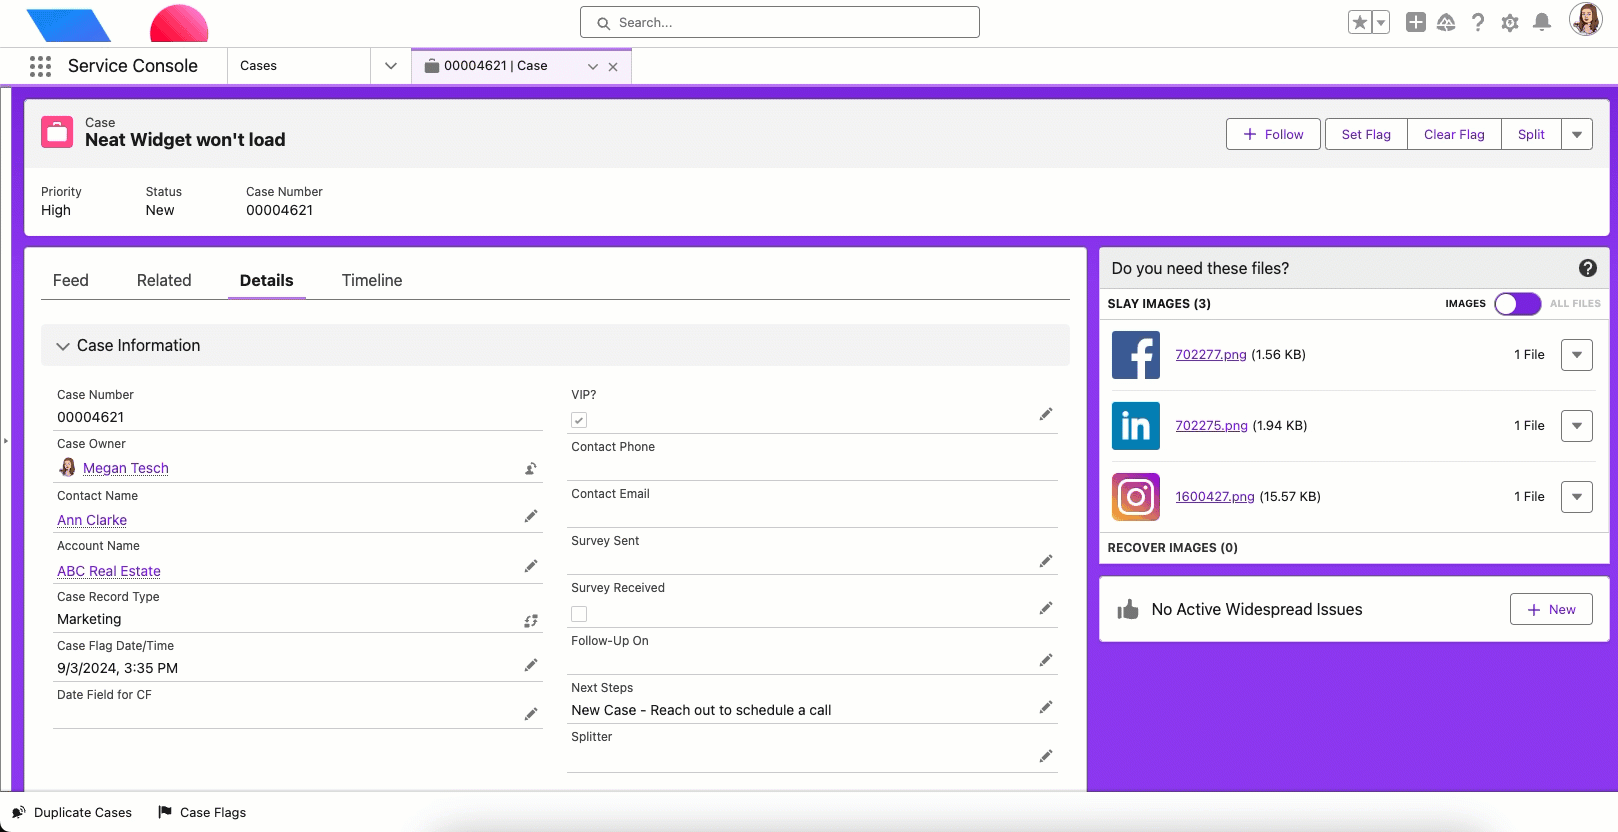1618x832 pixels.
Task: Open actions dropdown for 1600427.png
Action: click(1577, 497)
